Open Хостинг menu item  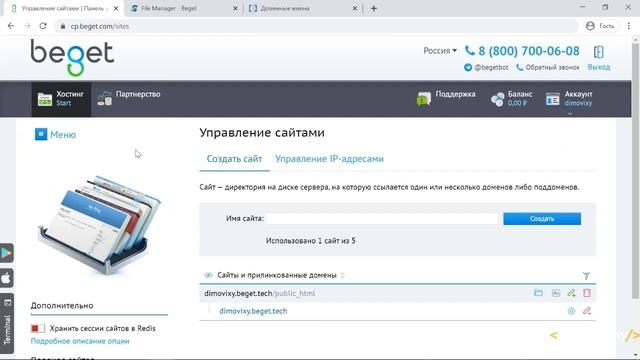pos(61,99)
